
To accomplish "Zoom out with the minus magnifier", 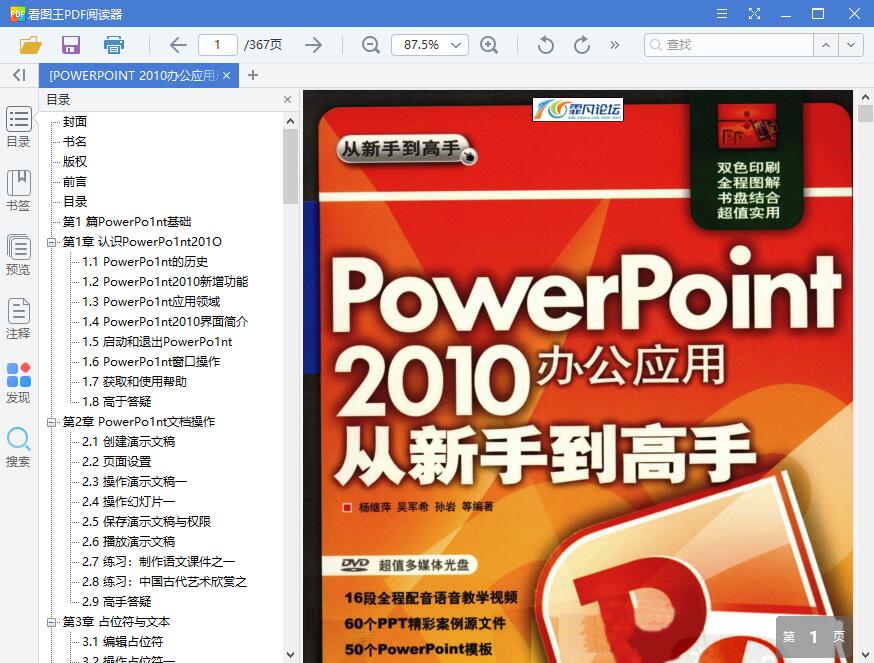I will pos(370,45).
